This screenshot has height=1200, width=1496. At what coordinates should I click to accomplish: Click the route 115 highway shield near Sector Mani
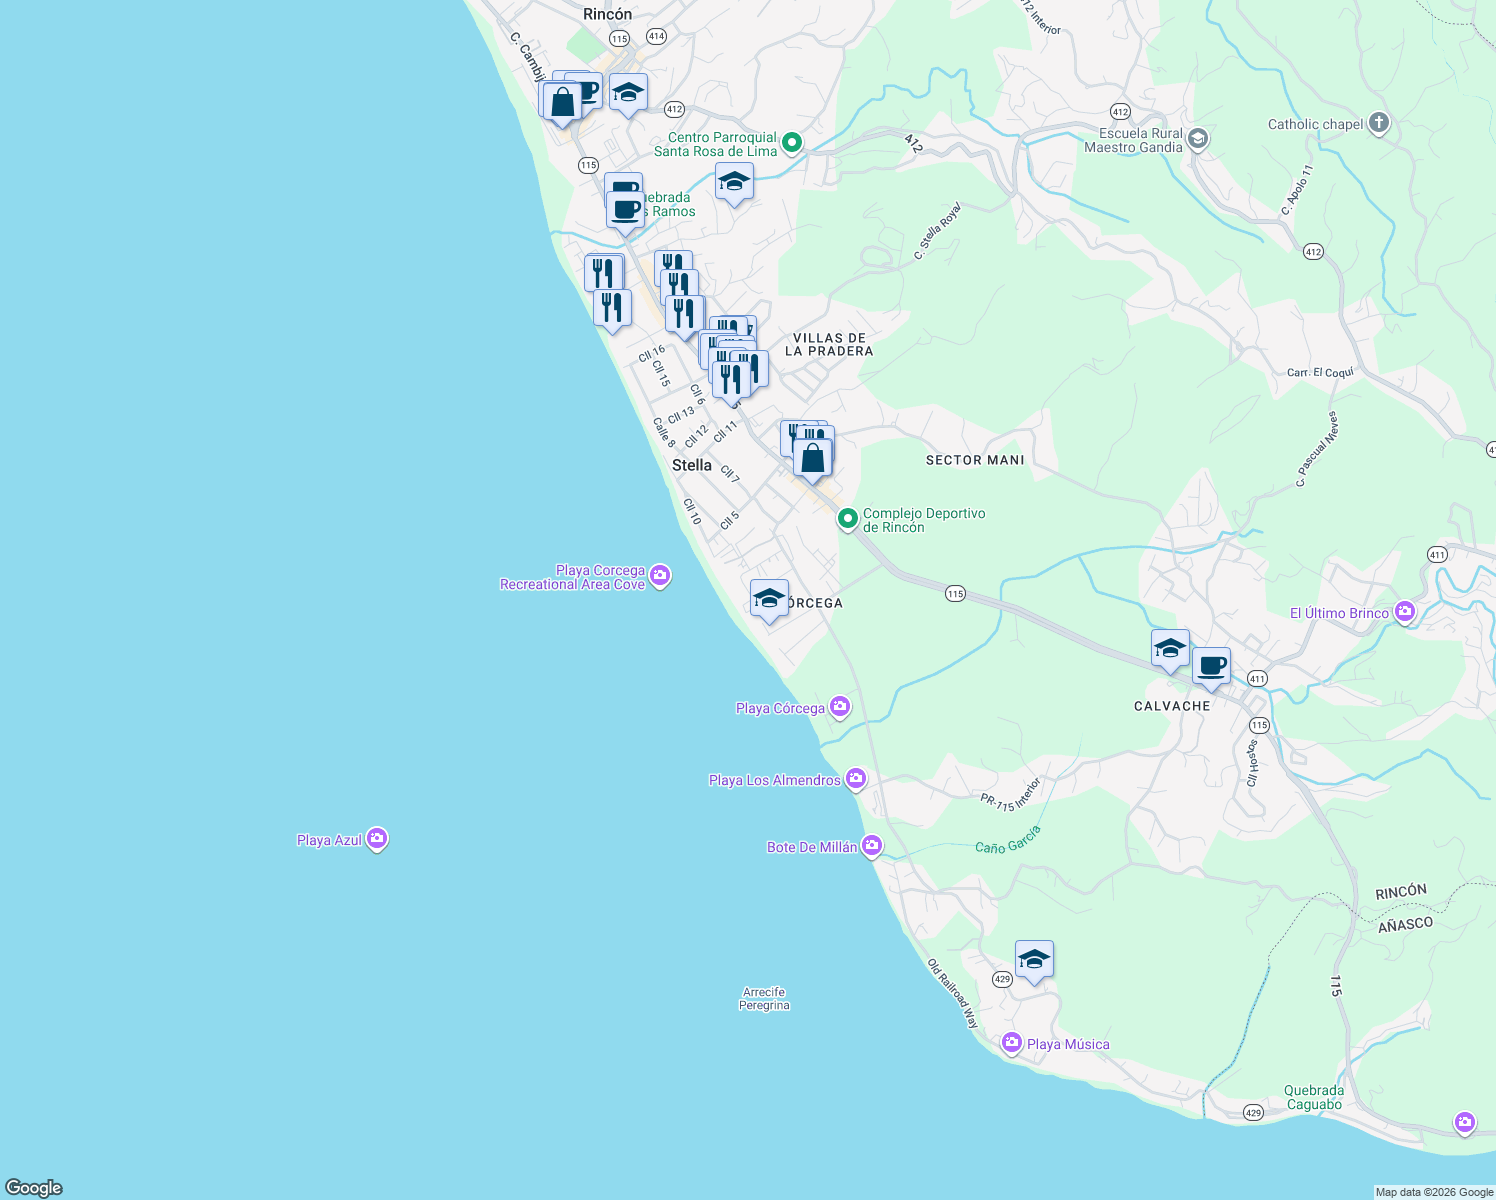click(x=954, y=592)
